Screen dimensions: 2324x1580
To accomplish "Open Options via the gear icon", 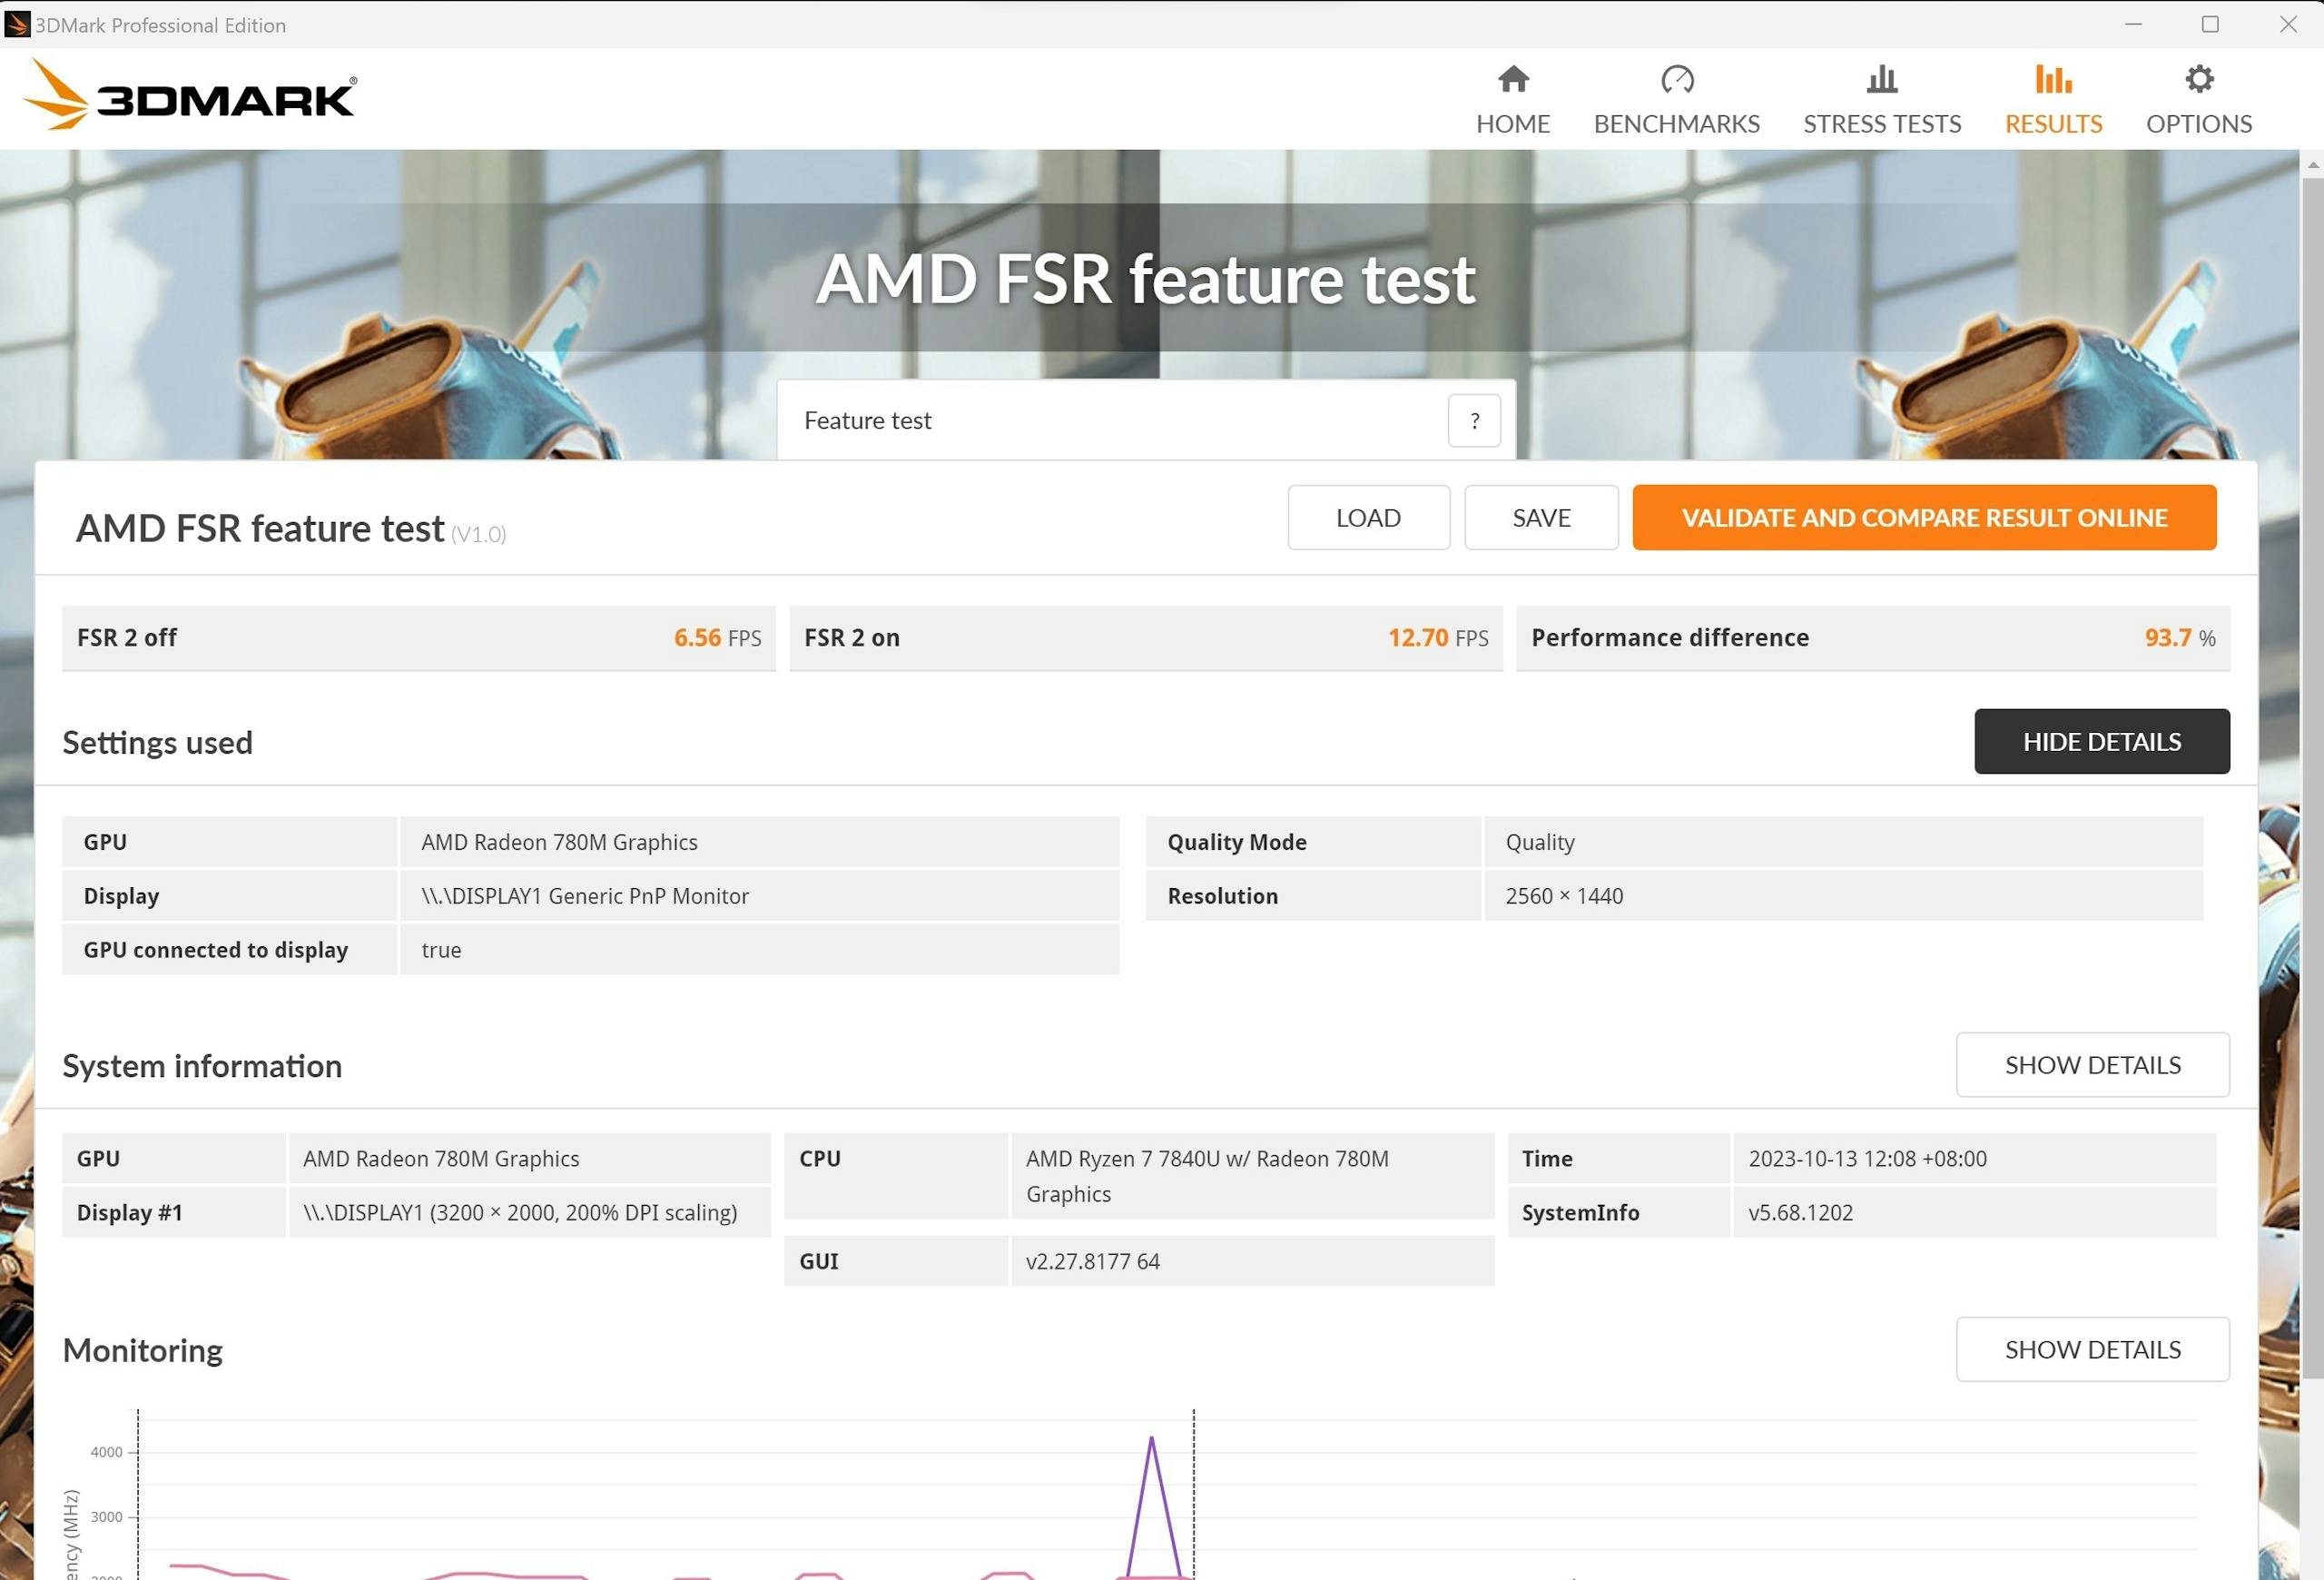I will tap(2199, 79).
